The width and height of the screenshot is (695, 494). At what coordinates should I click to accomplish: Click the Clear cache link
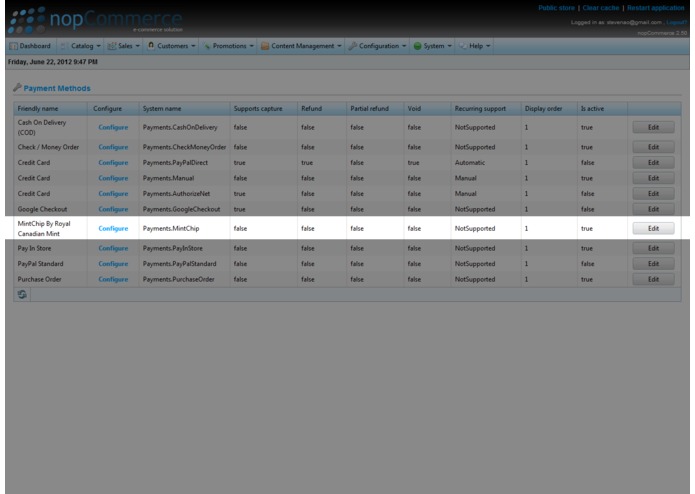click(x=601, y=8)
